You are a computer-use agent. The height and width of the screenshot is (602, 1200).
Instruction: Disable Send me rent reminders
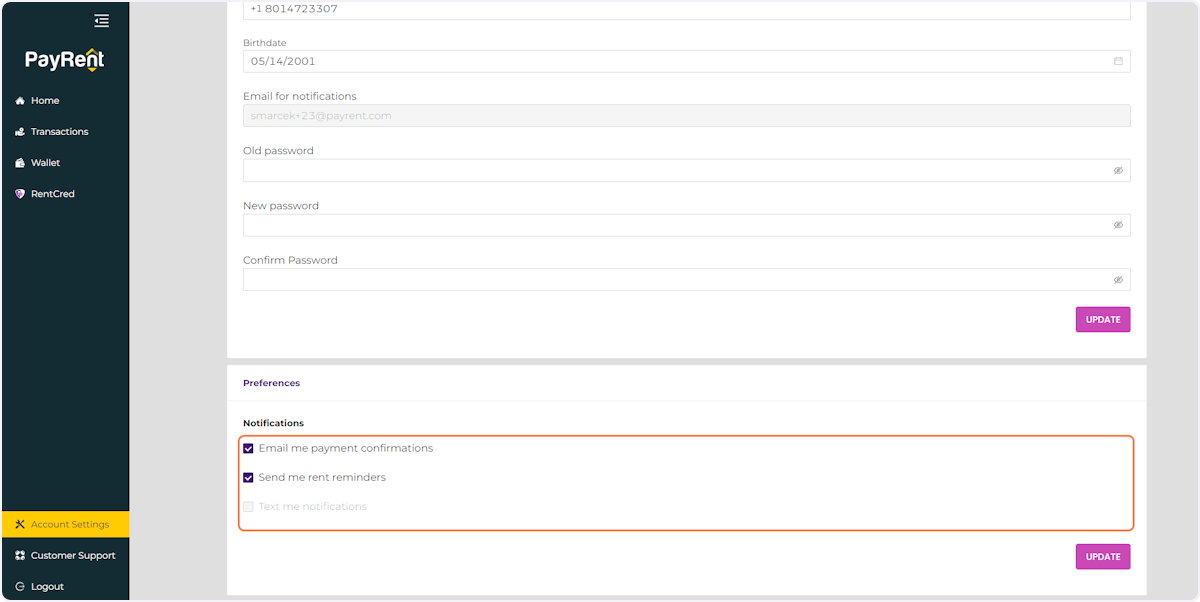(248, 477)
